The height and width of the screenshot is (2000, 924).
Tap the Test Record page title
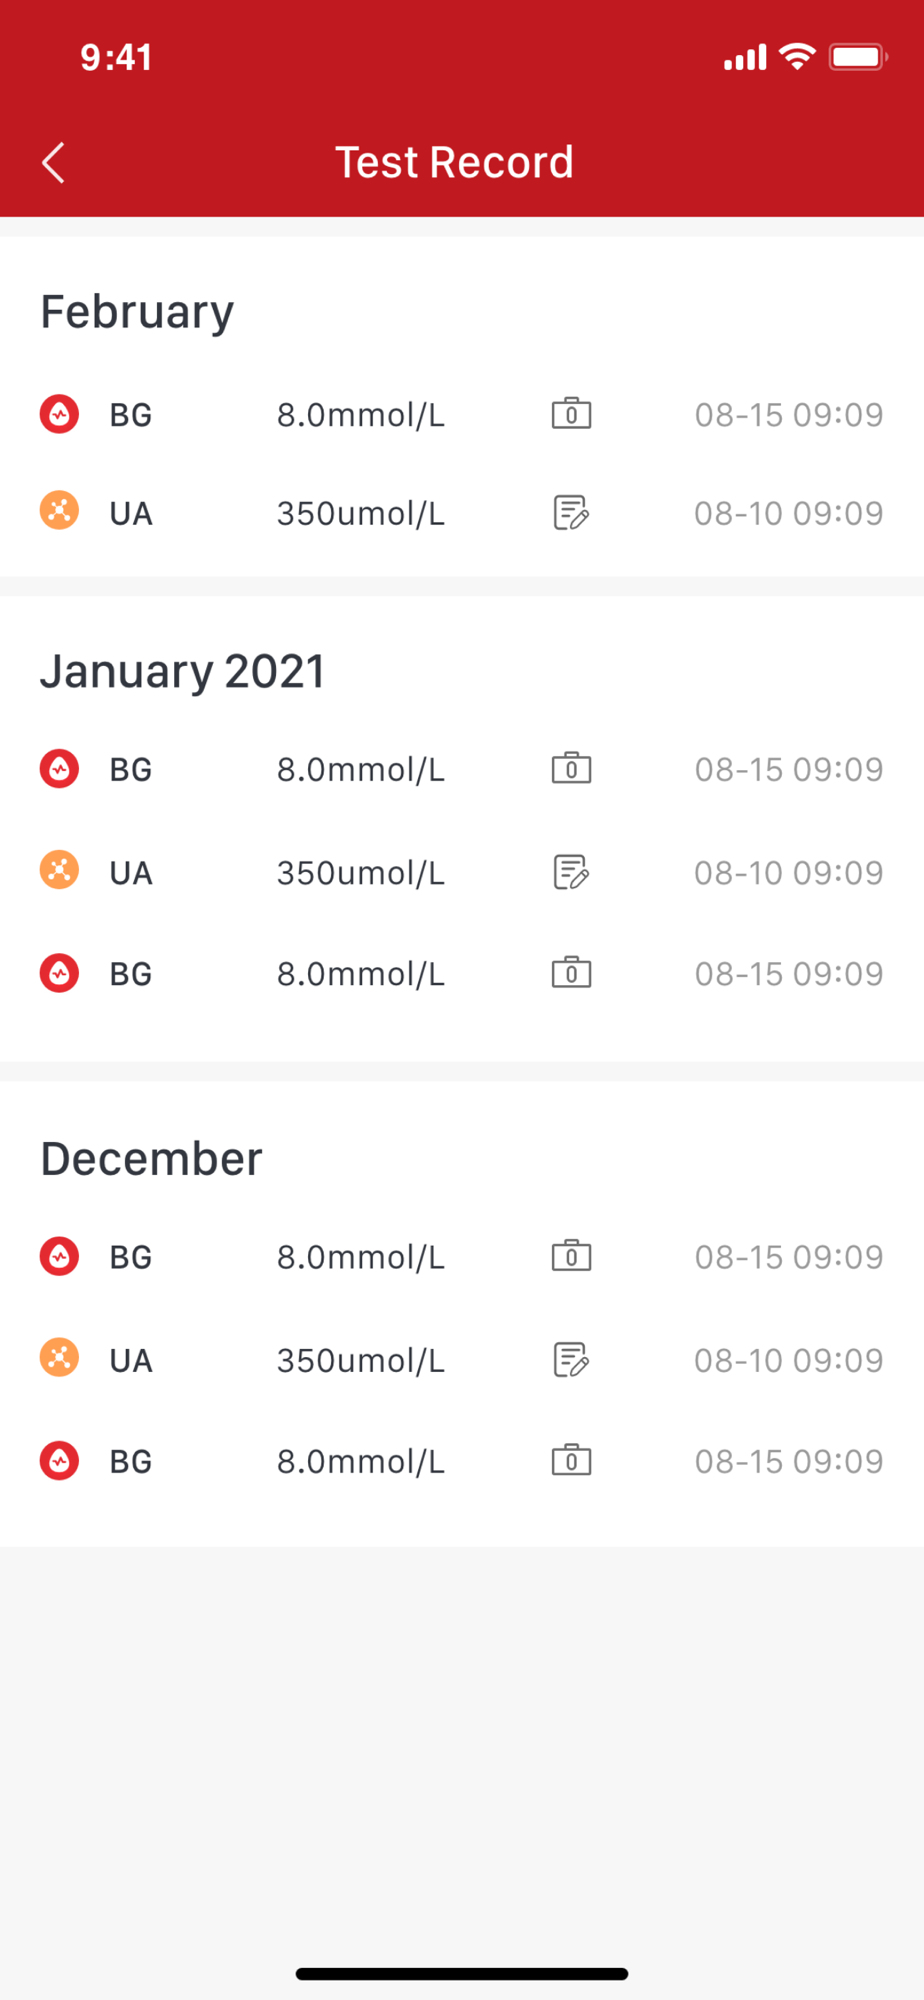click(x=454, y=163)
